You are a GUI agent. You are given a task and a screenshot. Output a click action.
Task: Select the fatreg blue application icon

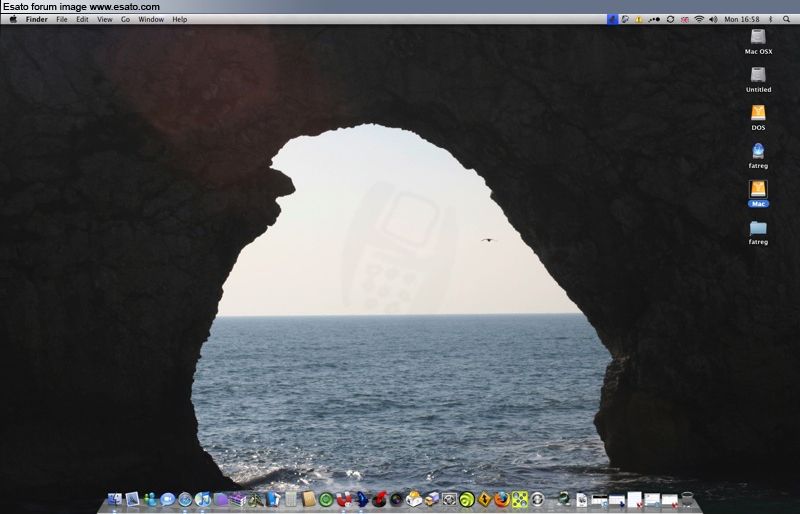click(758, 151)
